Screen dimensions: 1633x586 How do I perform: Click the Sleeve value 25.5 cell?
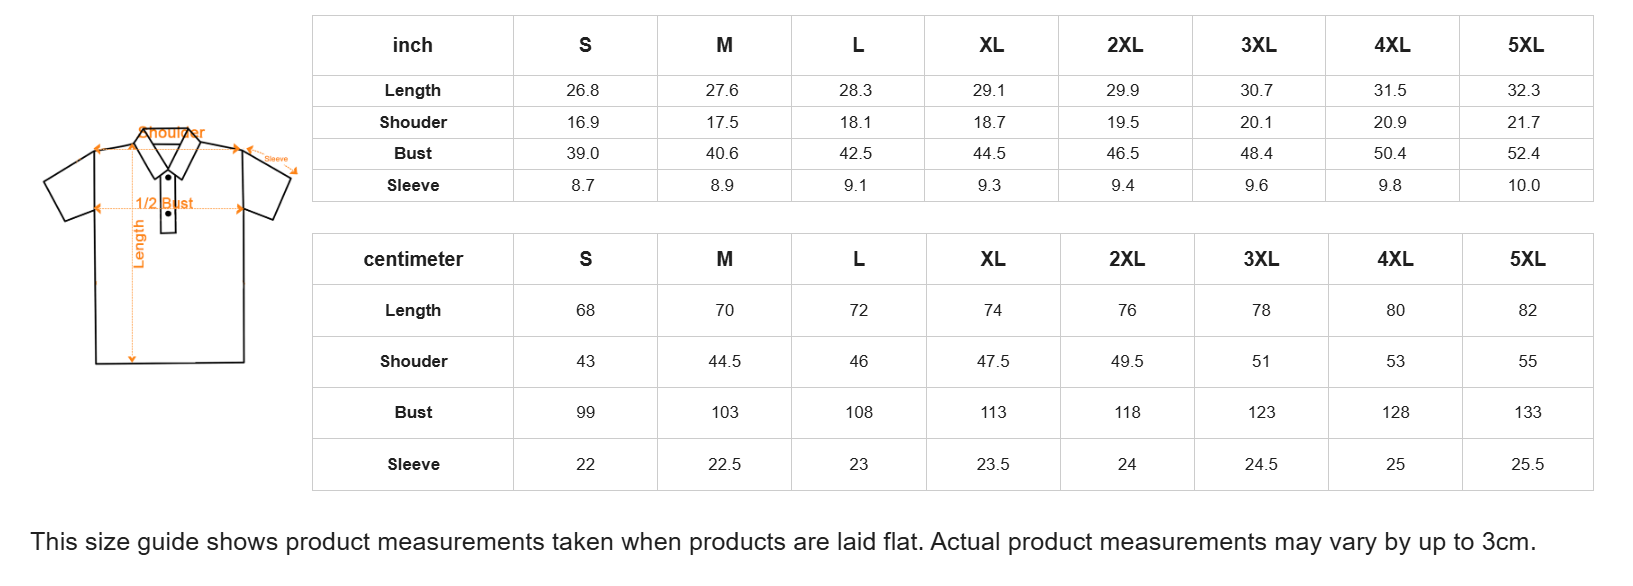pos(1527,464)
